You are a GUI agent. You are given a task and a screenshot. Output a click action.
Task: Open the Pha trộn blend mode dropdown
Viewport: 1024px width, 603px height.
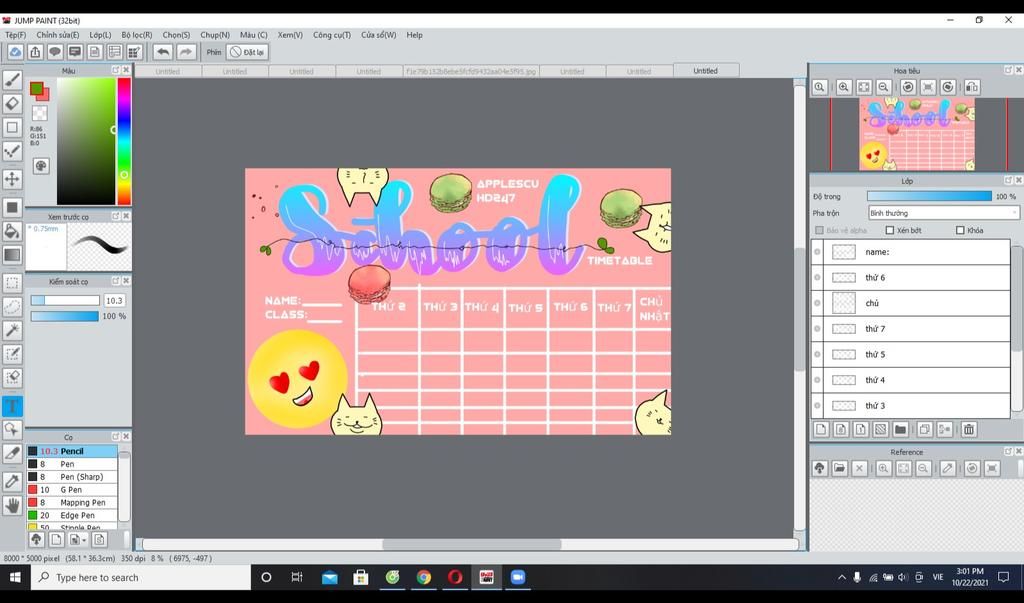tap(943, 213)
